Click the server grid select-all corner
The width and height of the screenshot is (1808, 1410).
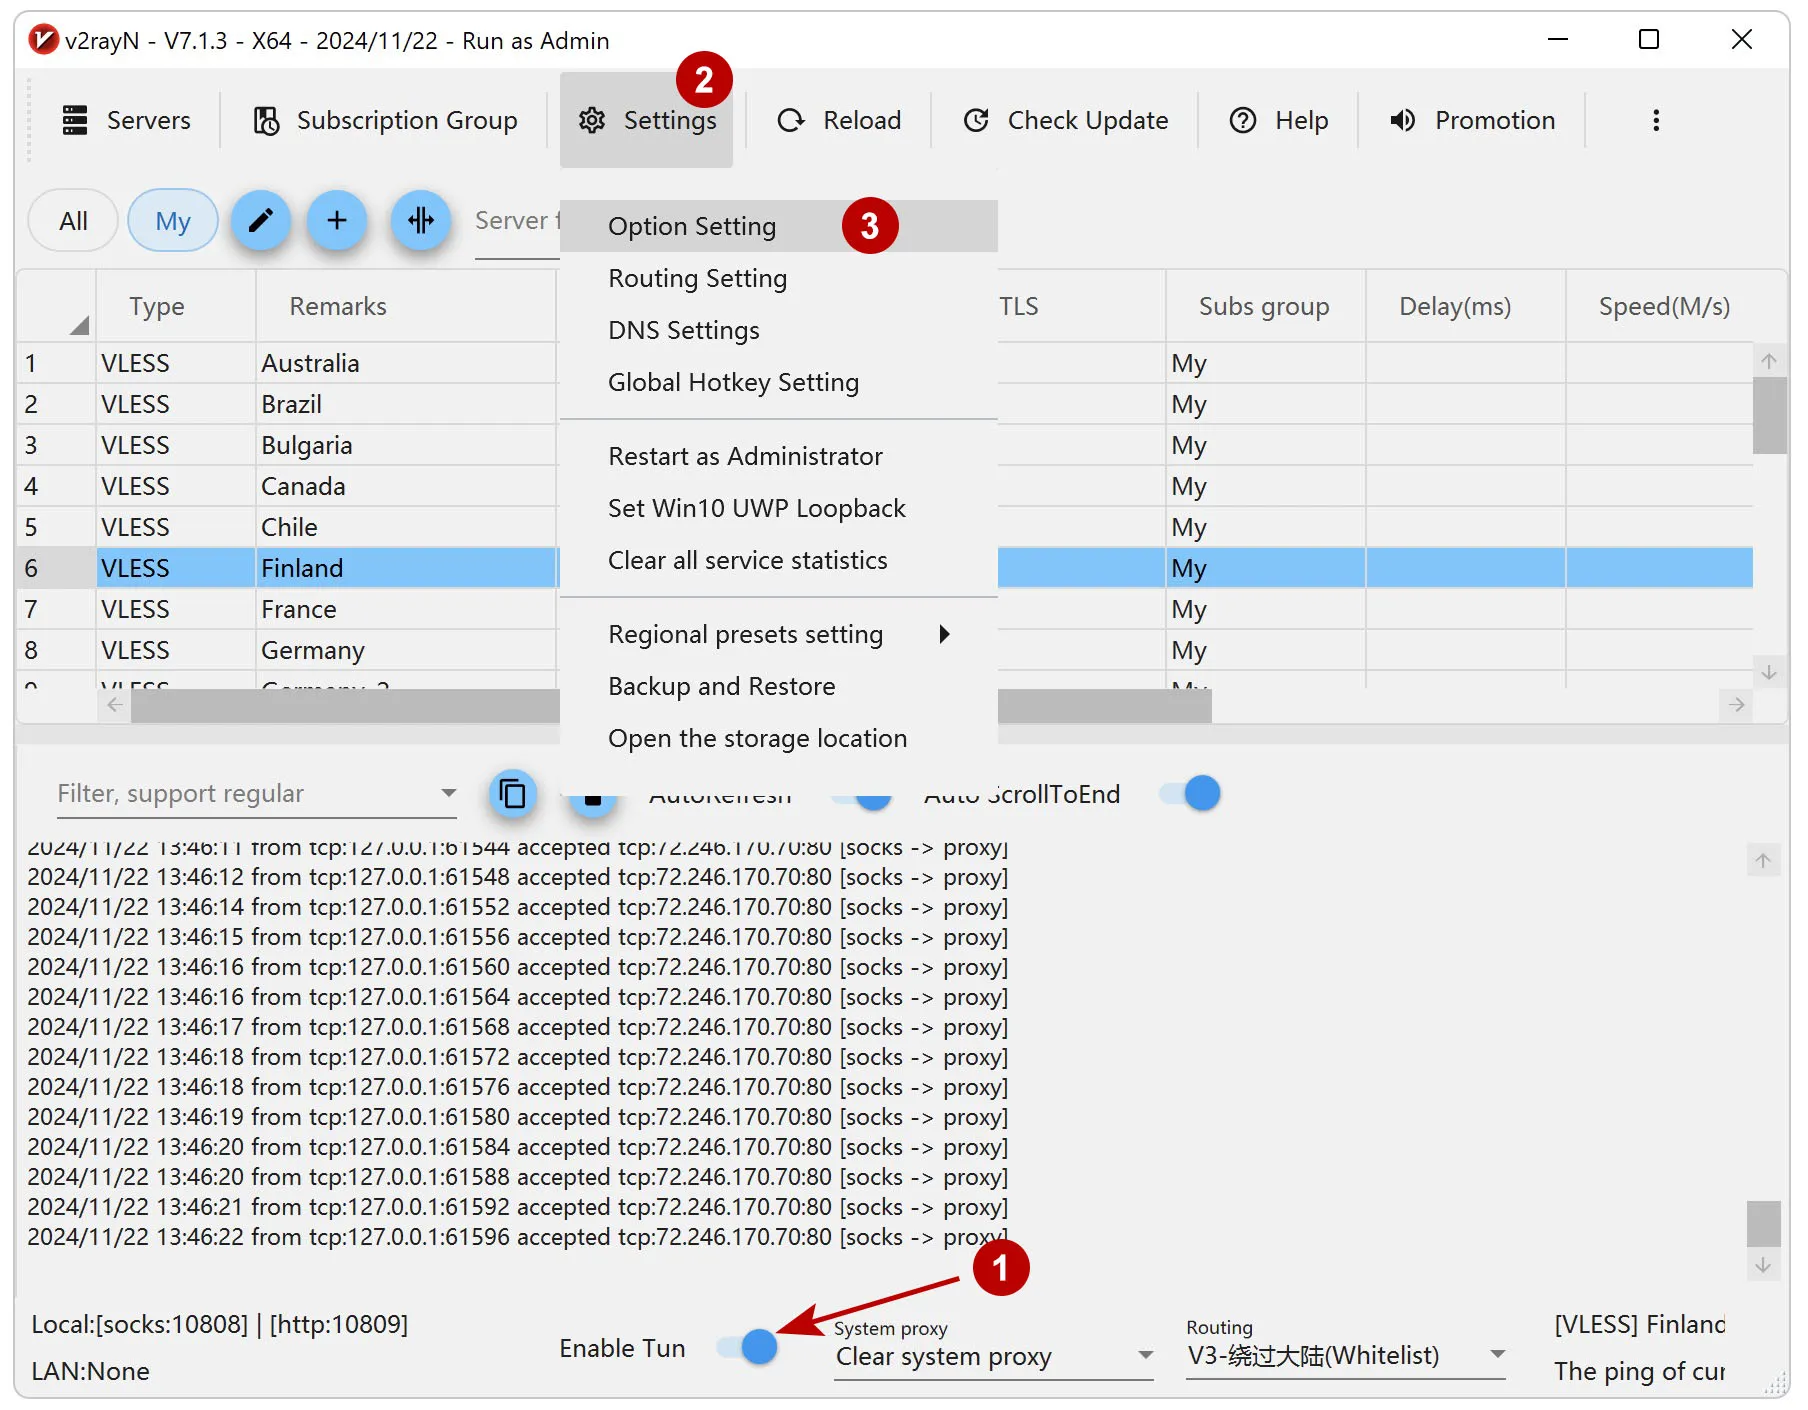pyautogui.click(x=57, y=306)
